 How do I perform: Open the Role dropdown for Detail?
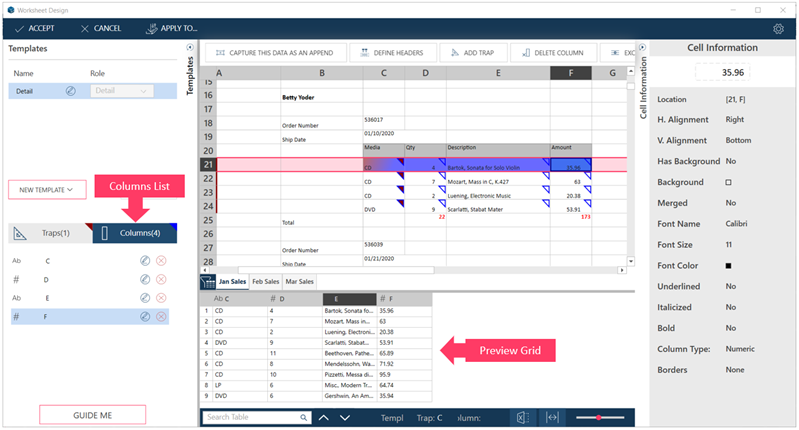coord(121,91)
